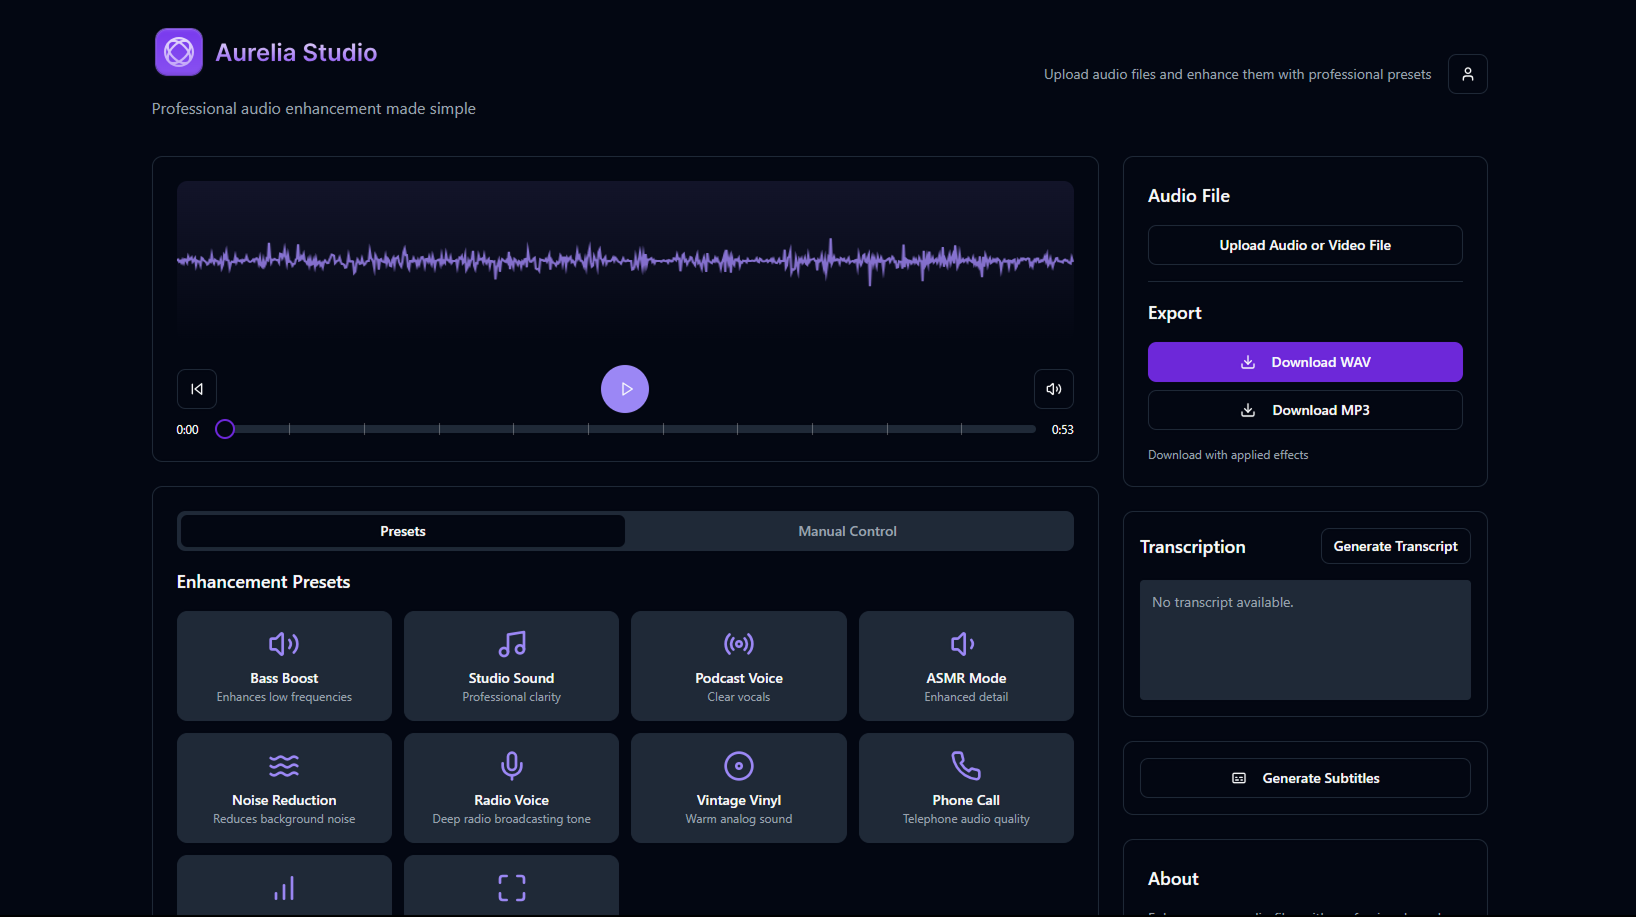Click the Bass Boost speaker icon

284,644
